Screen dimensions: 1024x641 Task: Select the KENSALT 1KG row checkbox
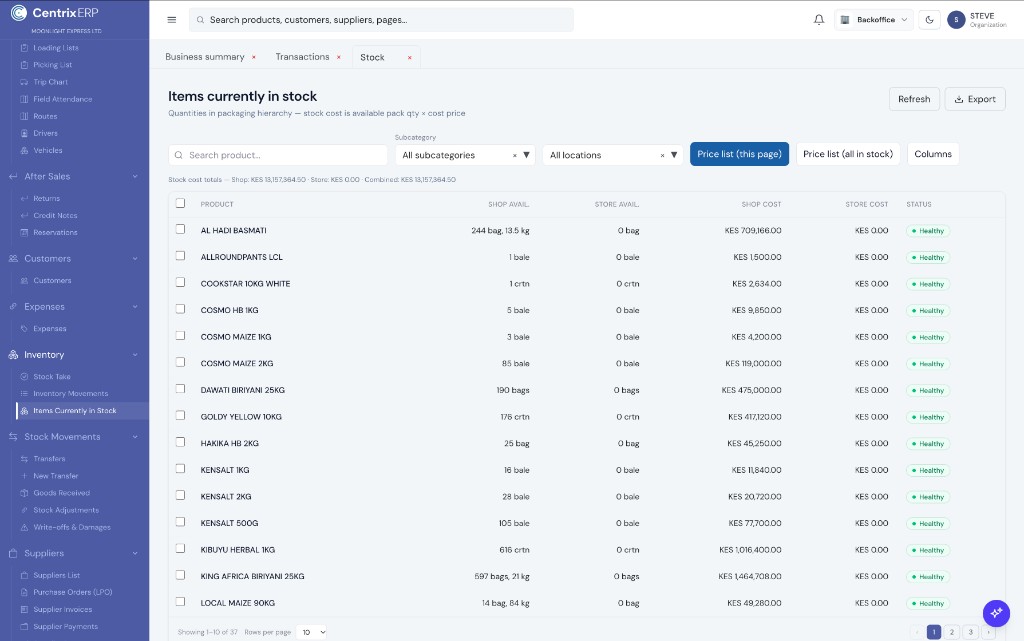(x=180, y=469)
